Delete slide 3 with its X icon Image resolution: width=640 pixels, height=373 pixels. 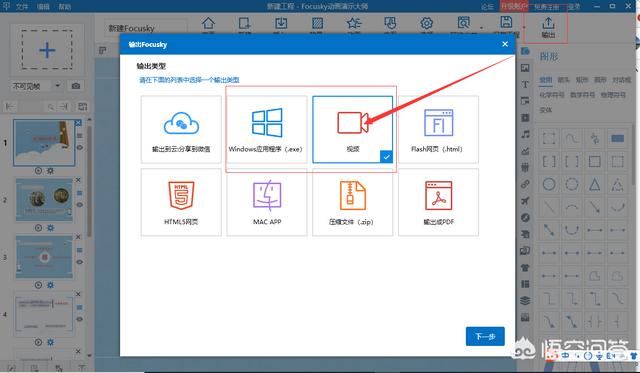pyautogui.click(x=78, y=237)
